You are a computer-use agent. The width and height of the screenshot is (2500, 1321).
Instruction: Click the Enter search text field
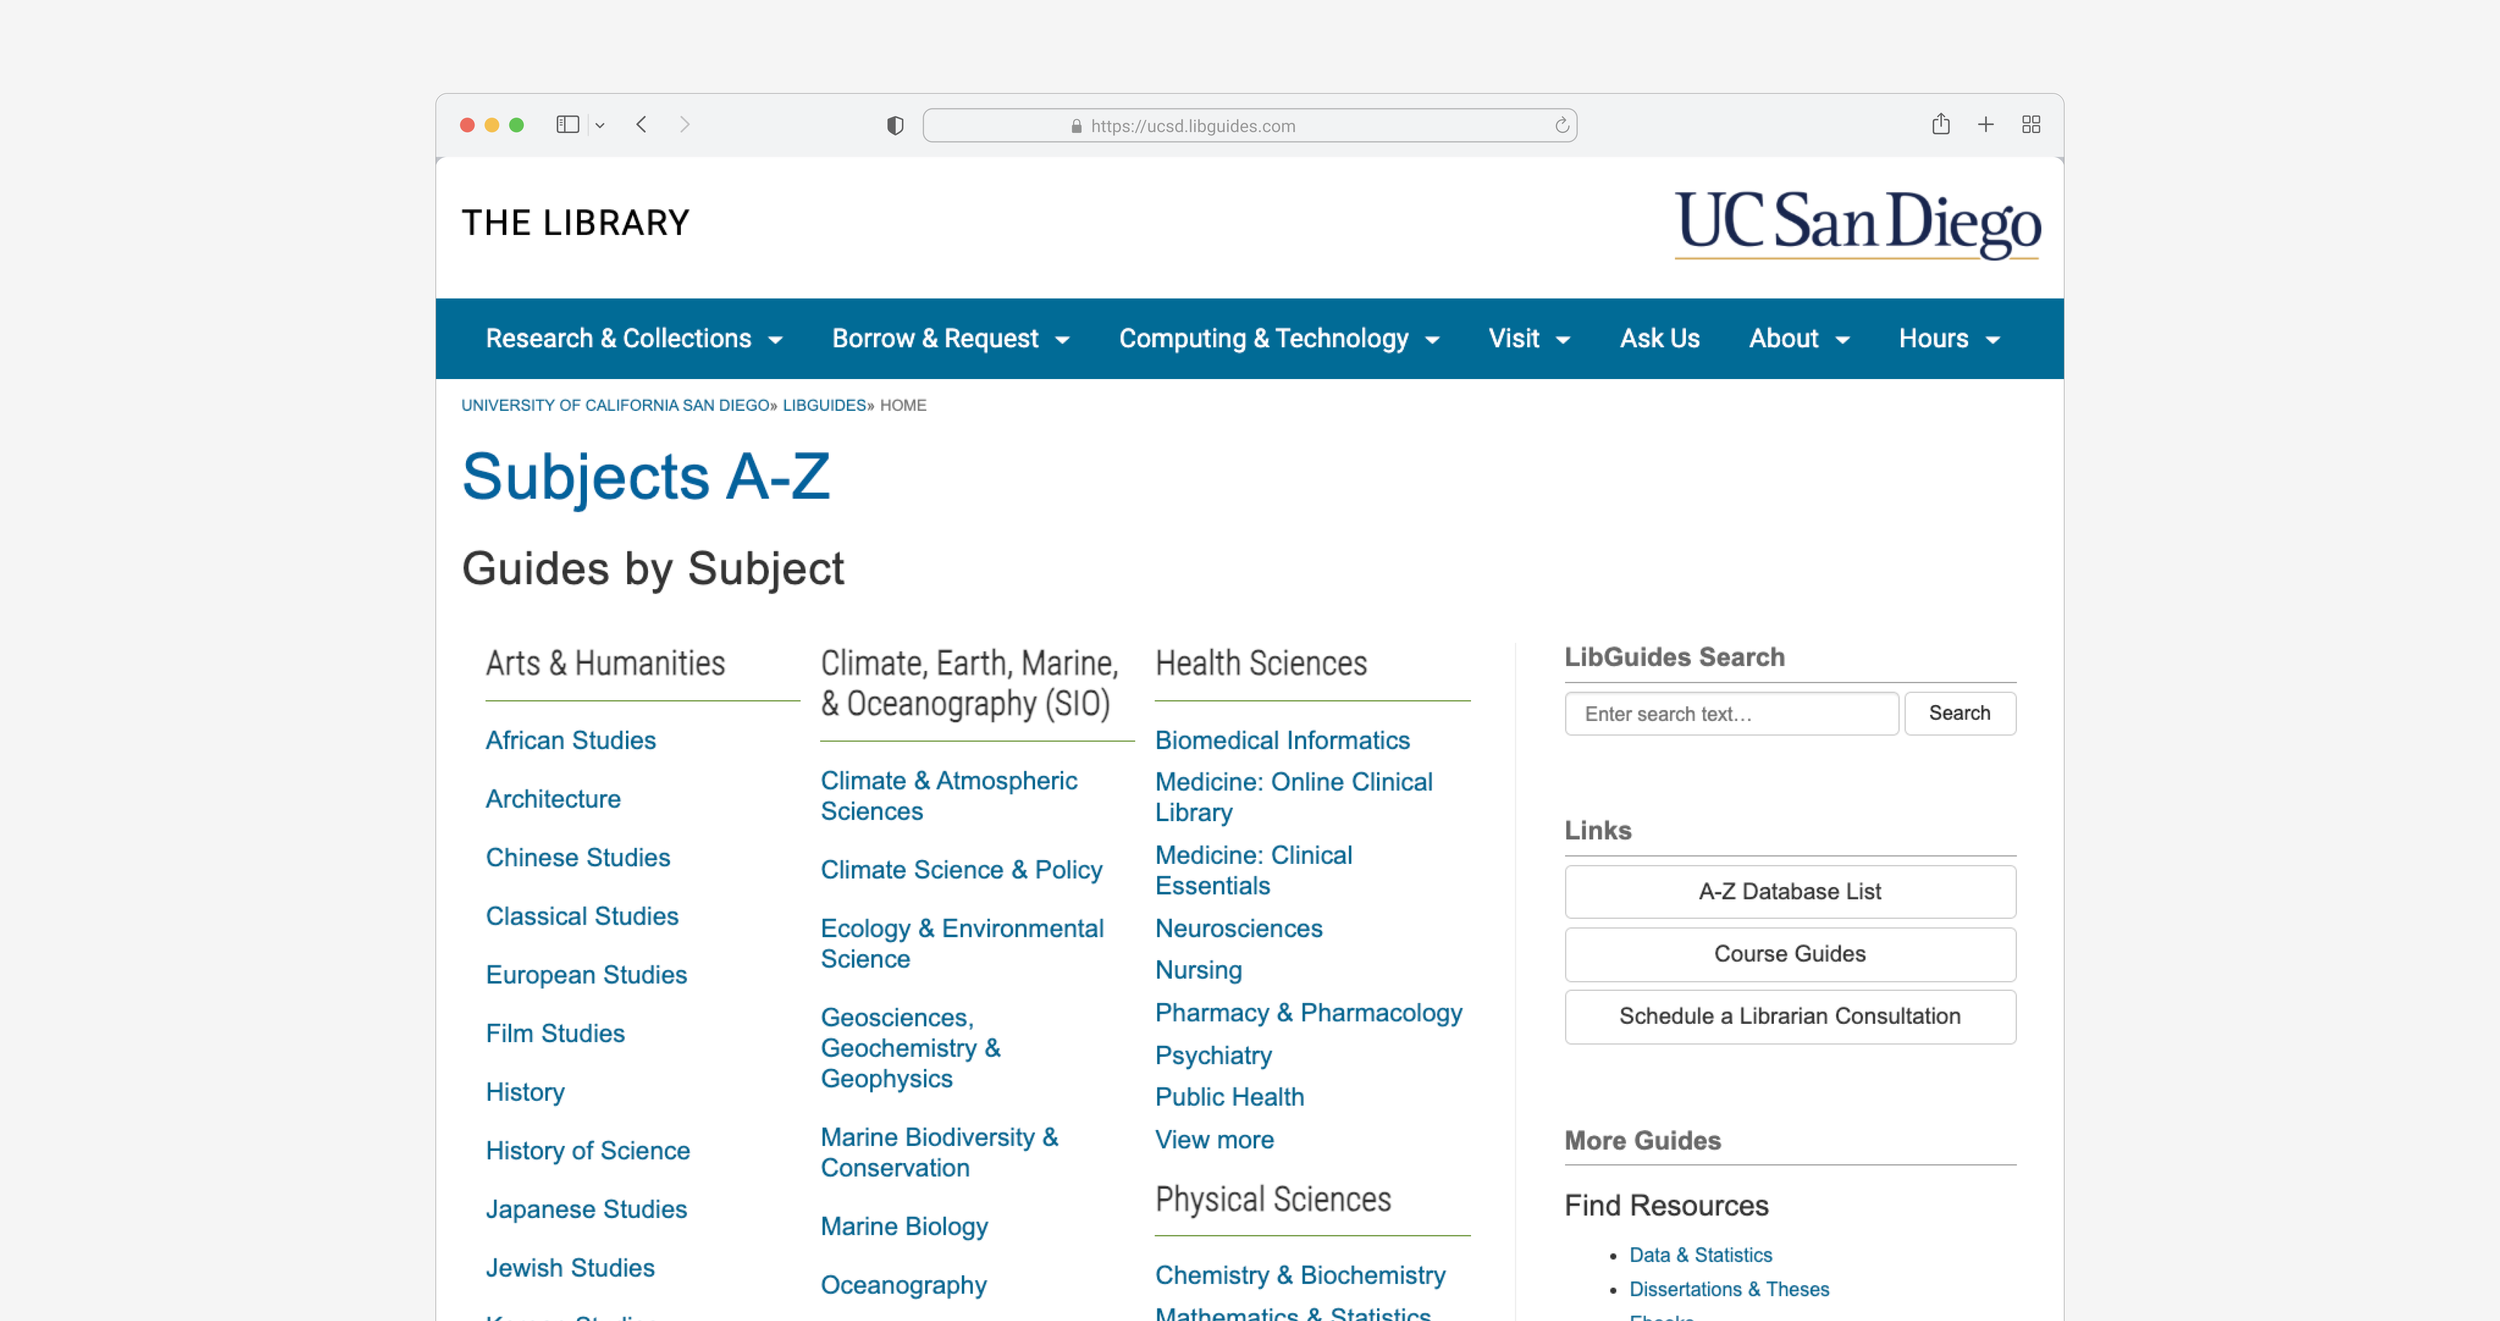[x=1731, y=714]
